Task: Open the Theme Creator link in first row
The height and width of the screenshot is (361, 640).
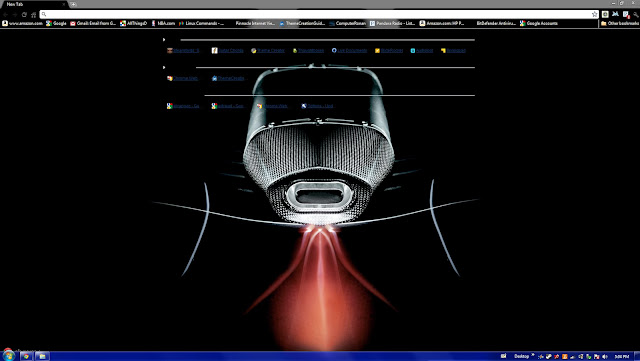Action: click(268, 51)
